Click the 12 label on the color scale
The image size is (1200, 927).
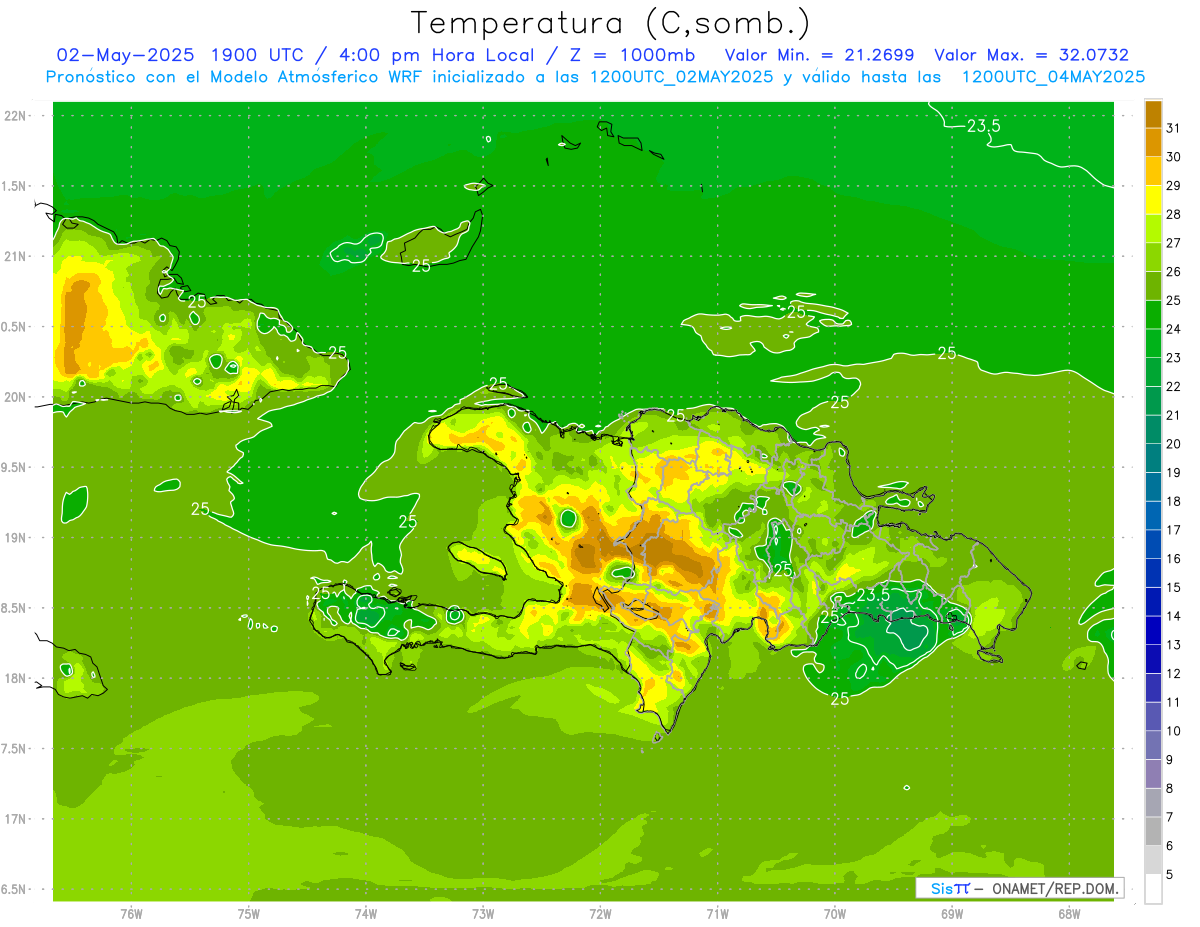pyautogui.click(x=1174, y=674)
